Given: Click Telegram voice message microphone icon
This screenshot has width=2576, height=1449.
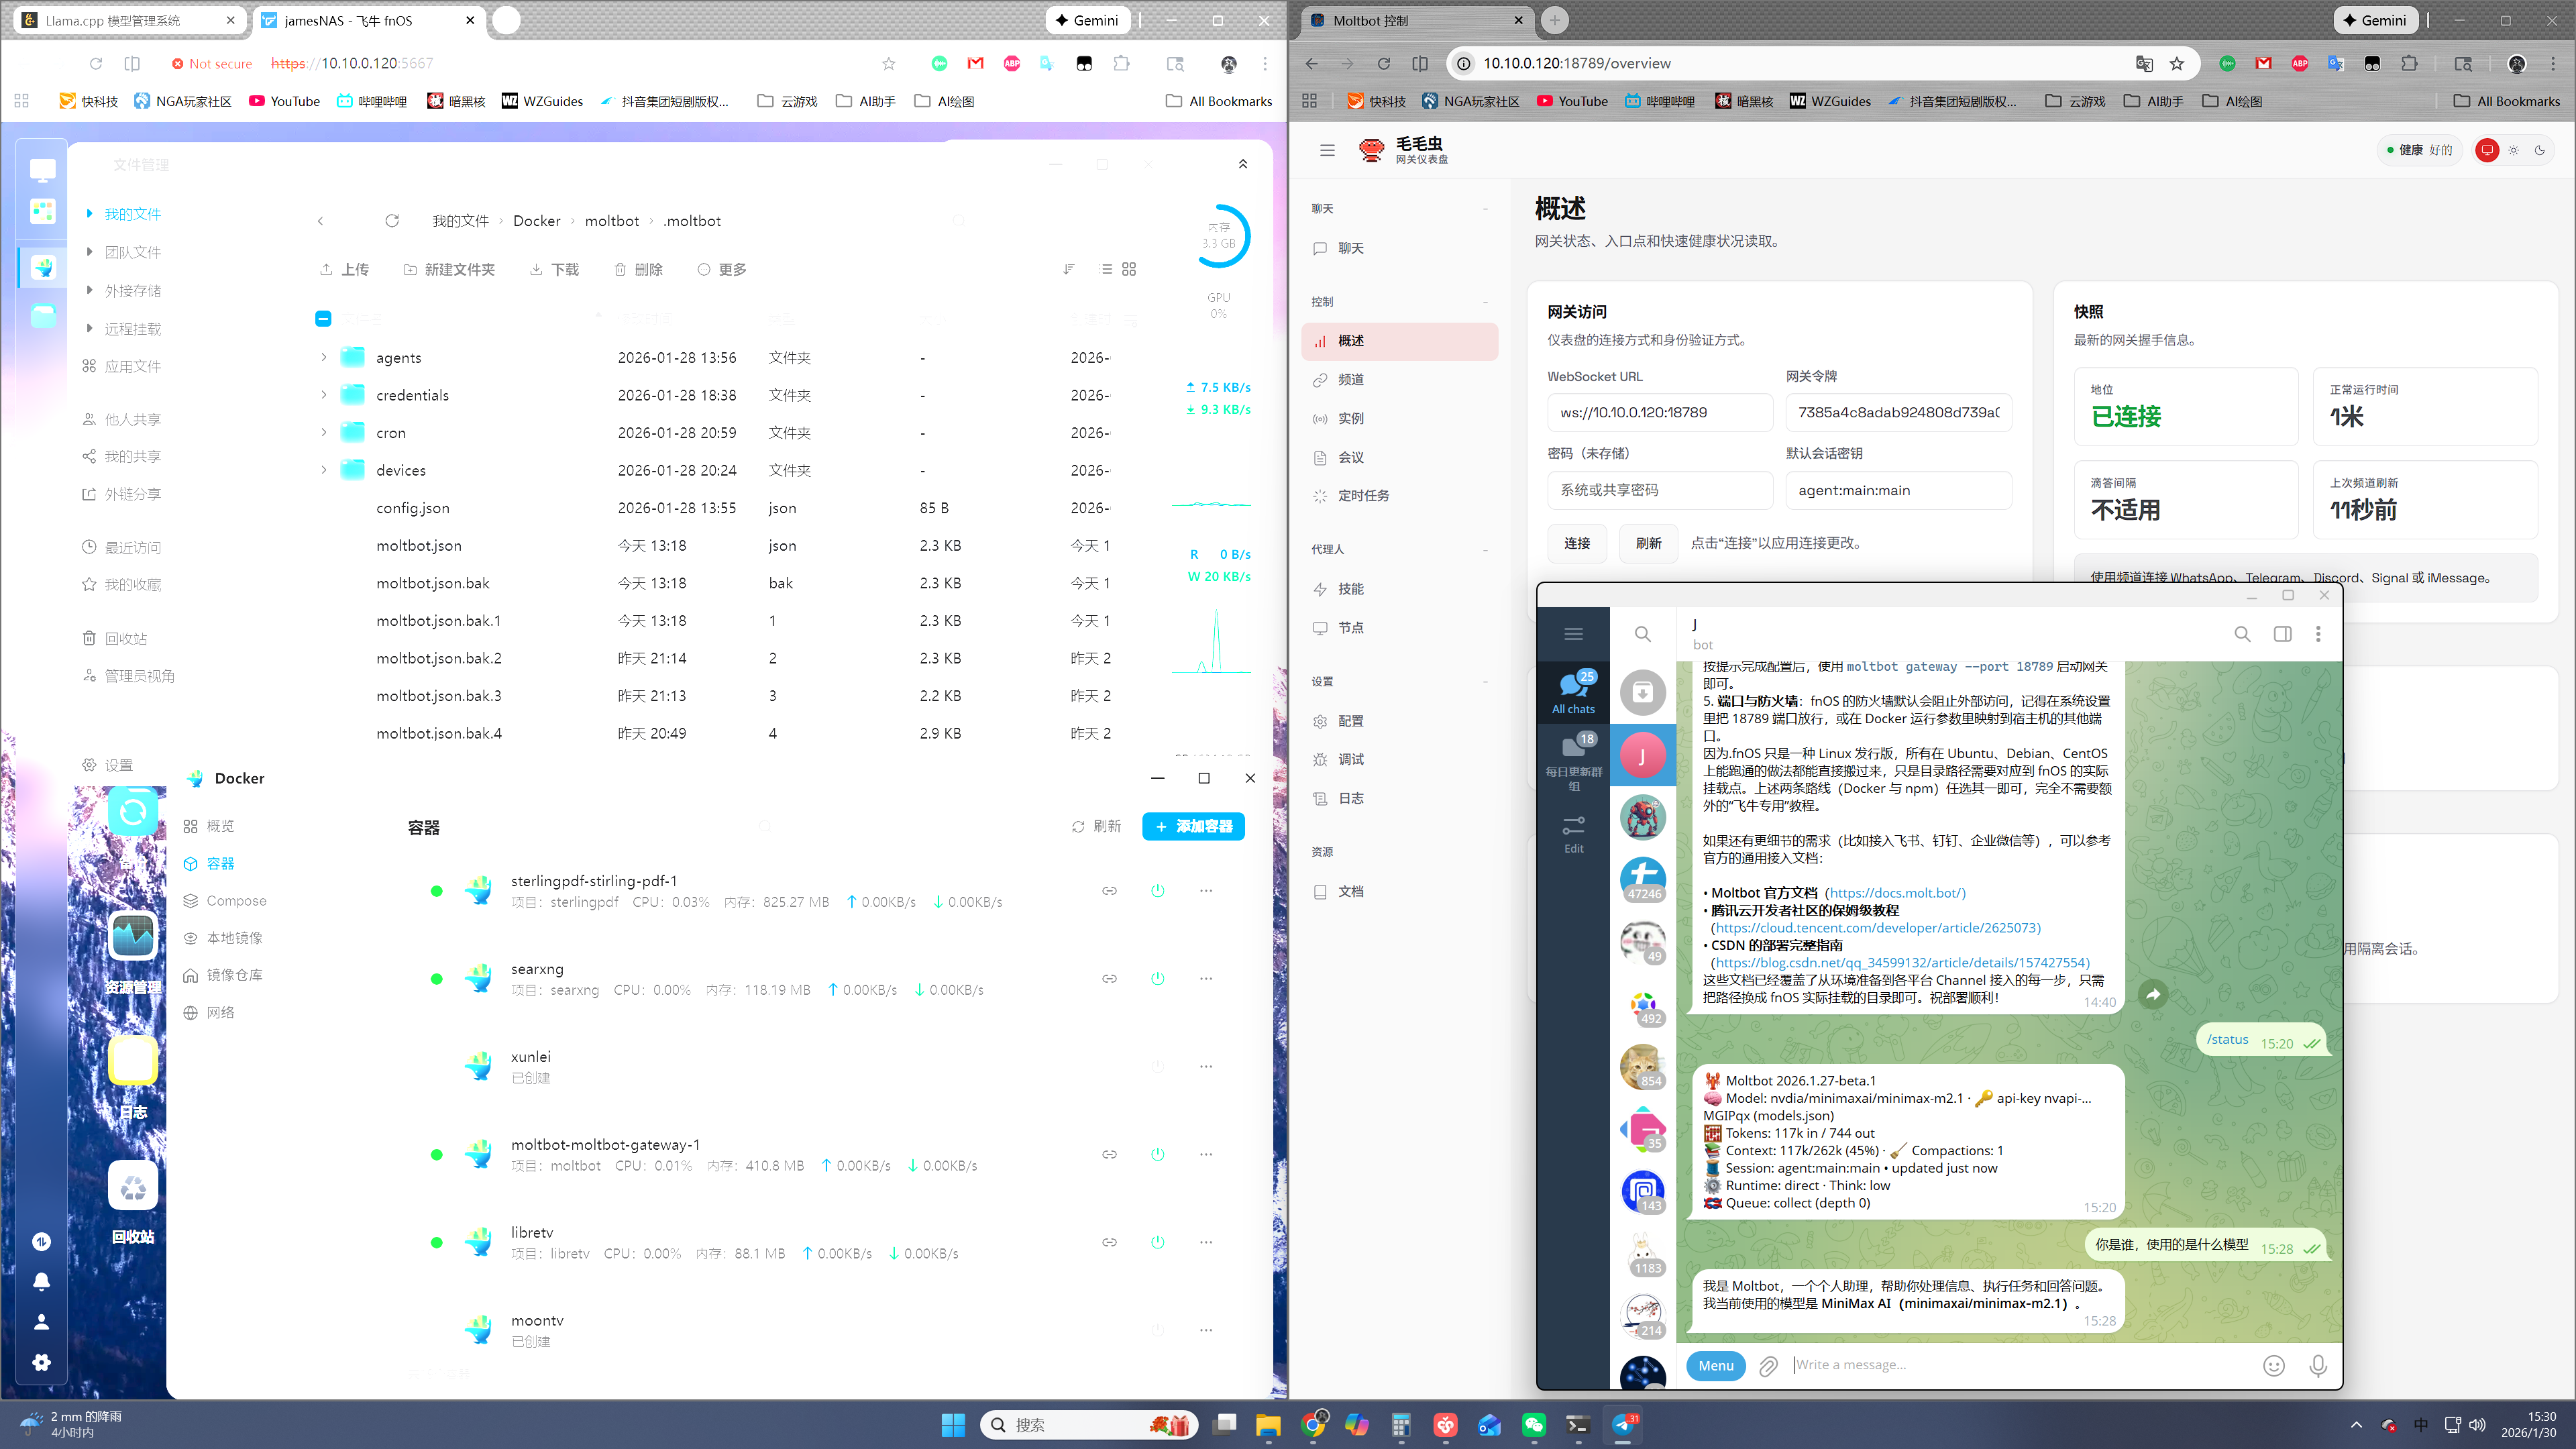Looking at the screenshot, I should click(x=2318, y=1366).
